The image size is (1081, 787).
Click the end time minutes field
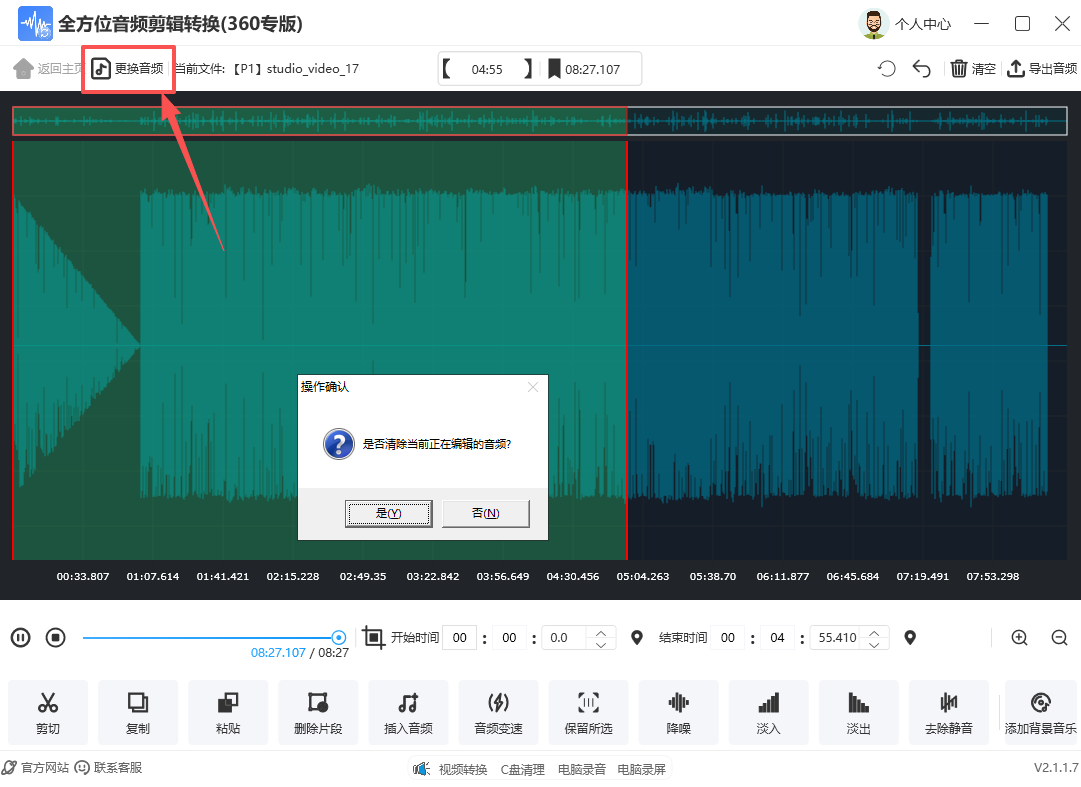(x=777, y=638)
